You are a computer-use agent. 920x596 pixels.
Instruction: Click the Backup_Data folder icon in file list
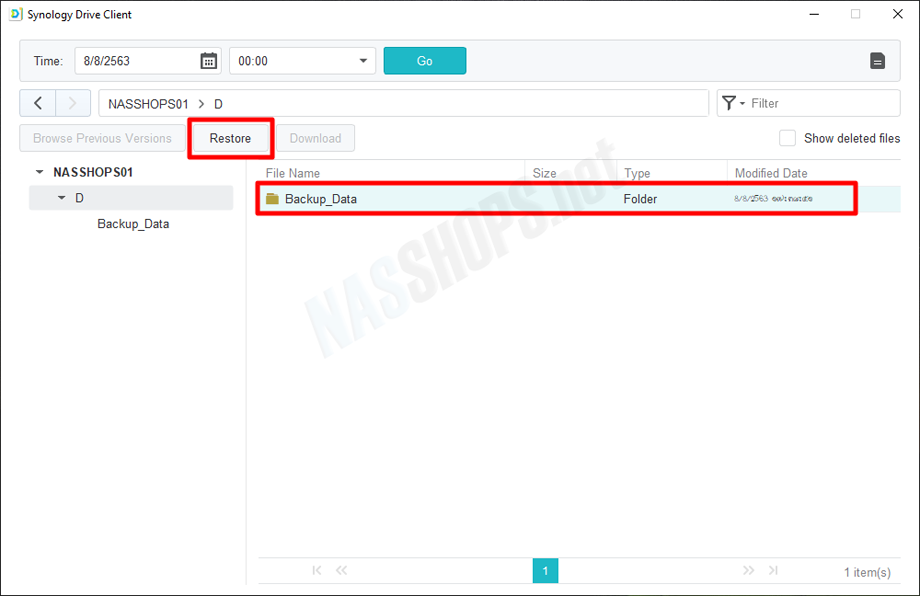(272, 199)
